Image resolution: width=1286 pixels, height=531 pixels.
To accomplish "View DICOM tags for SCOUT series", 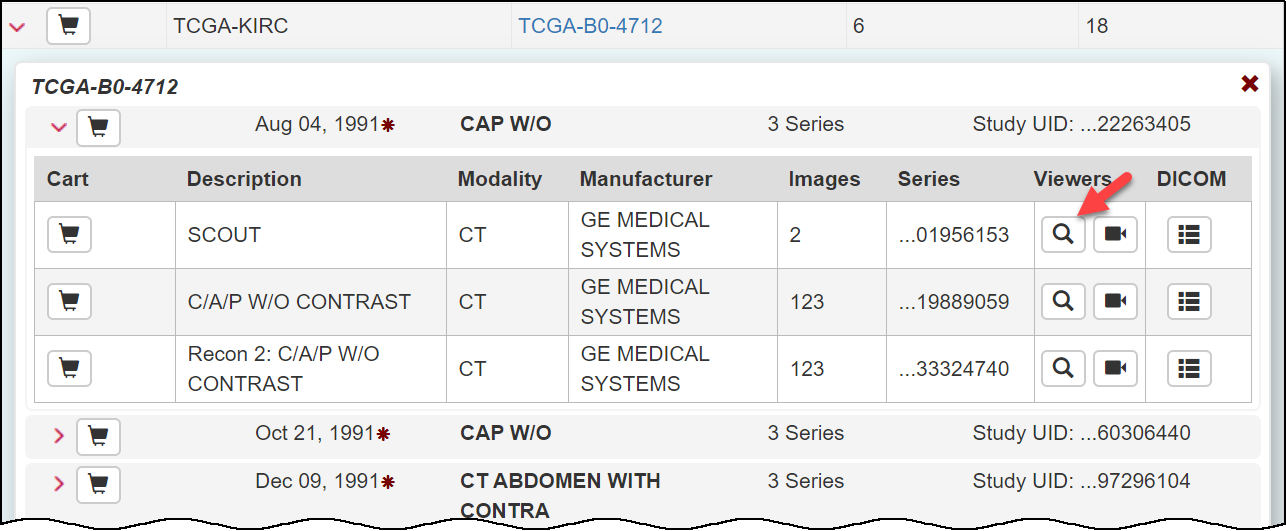I will 1189,235.
